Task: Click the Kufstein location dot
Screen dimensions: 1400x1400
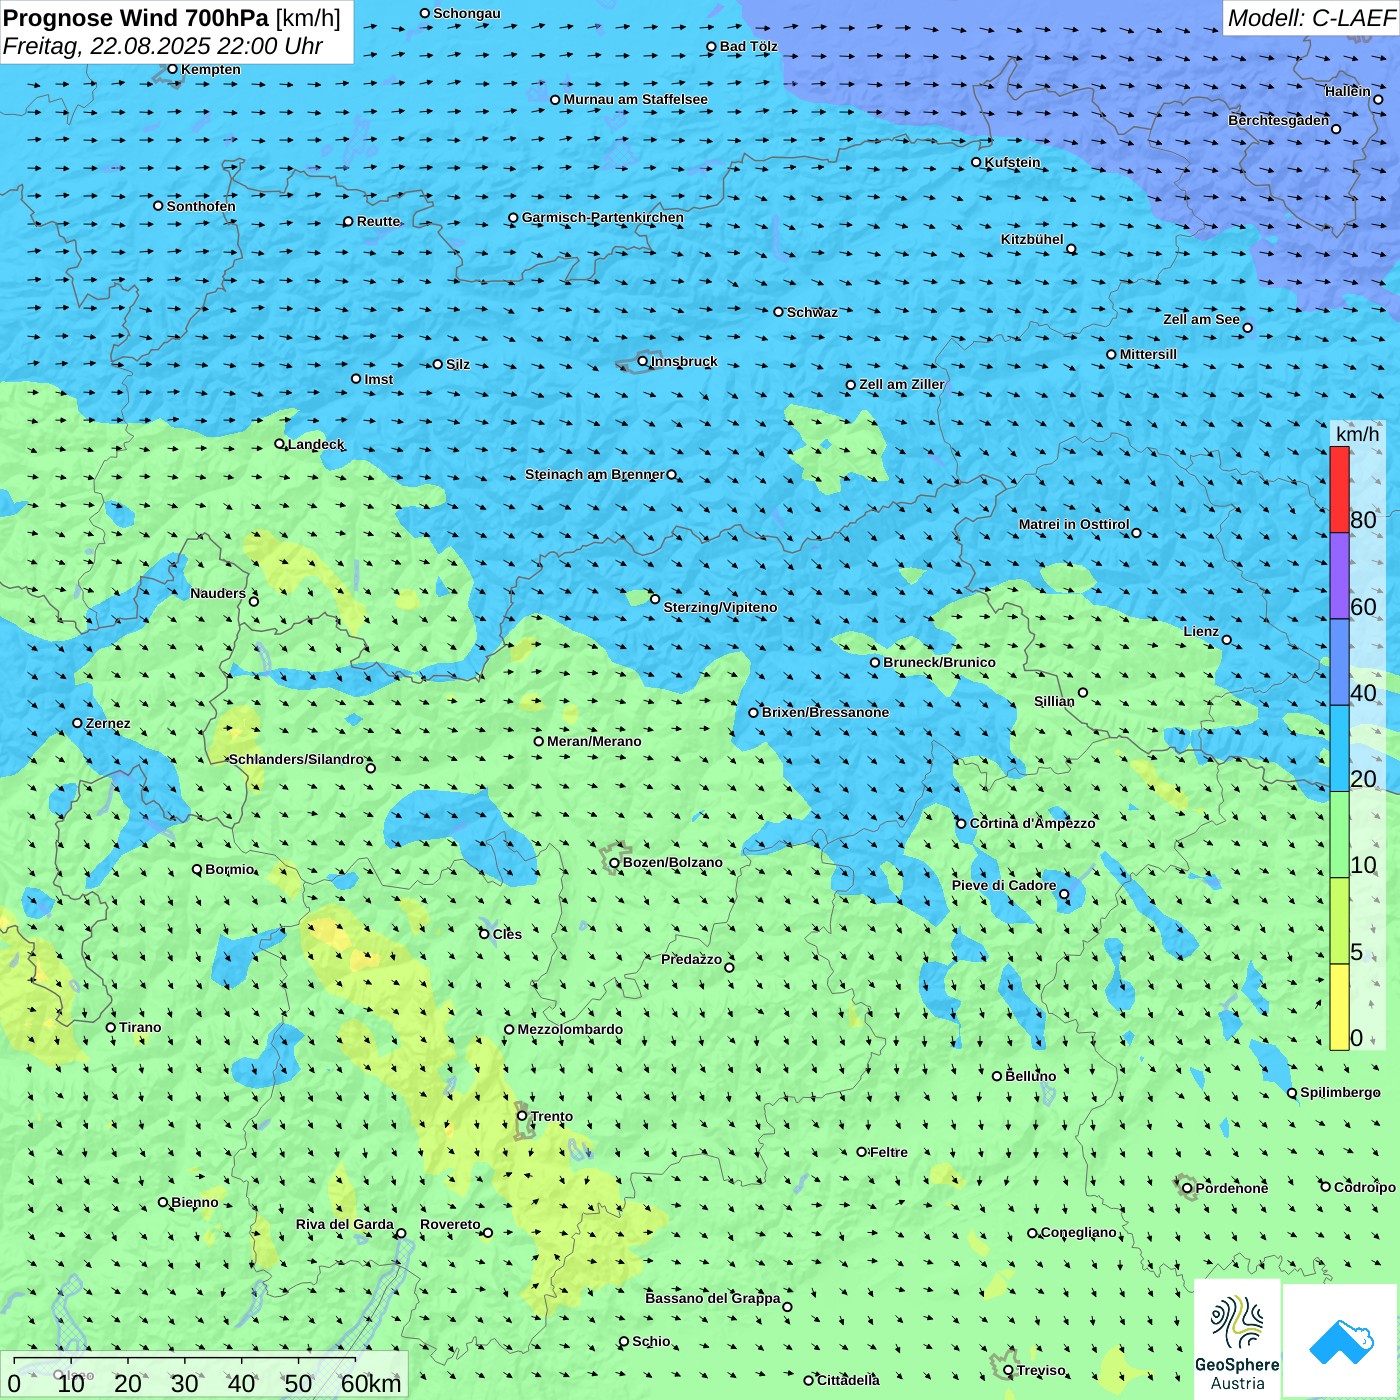Action: [x=977, y=162]
